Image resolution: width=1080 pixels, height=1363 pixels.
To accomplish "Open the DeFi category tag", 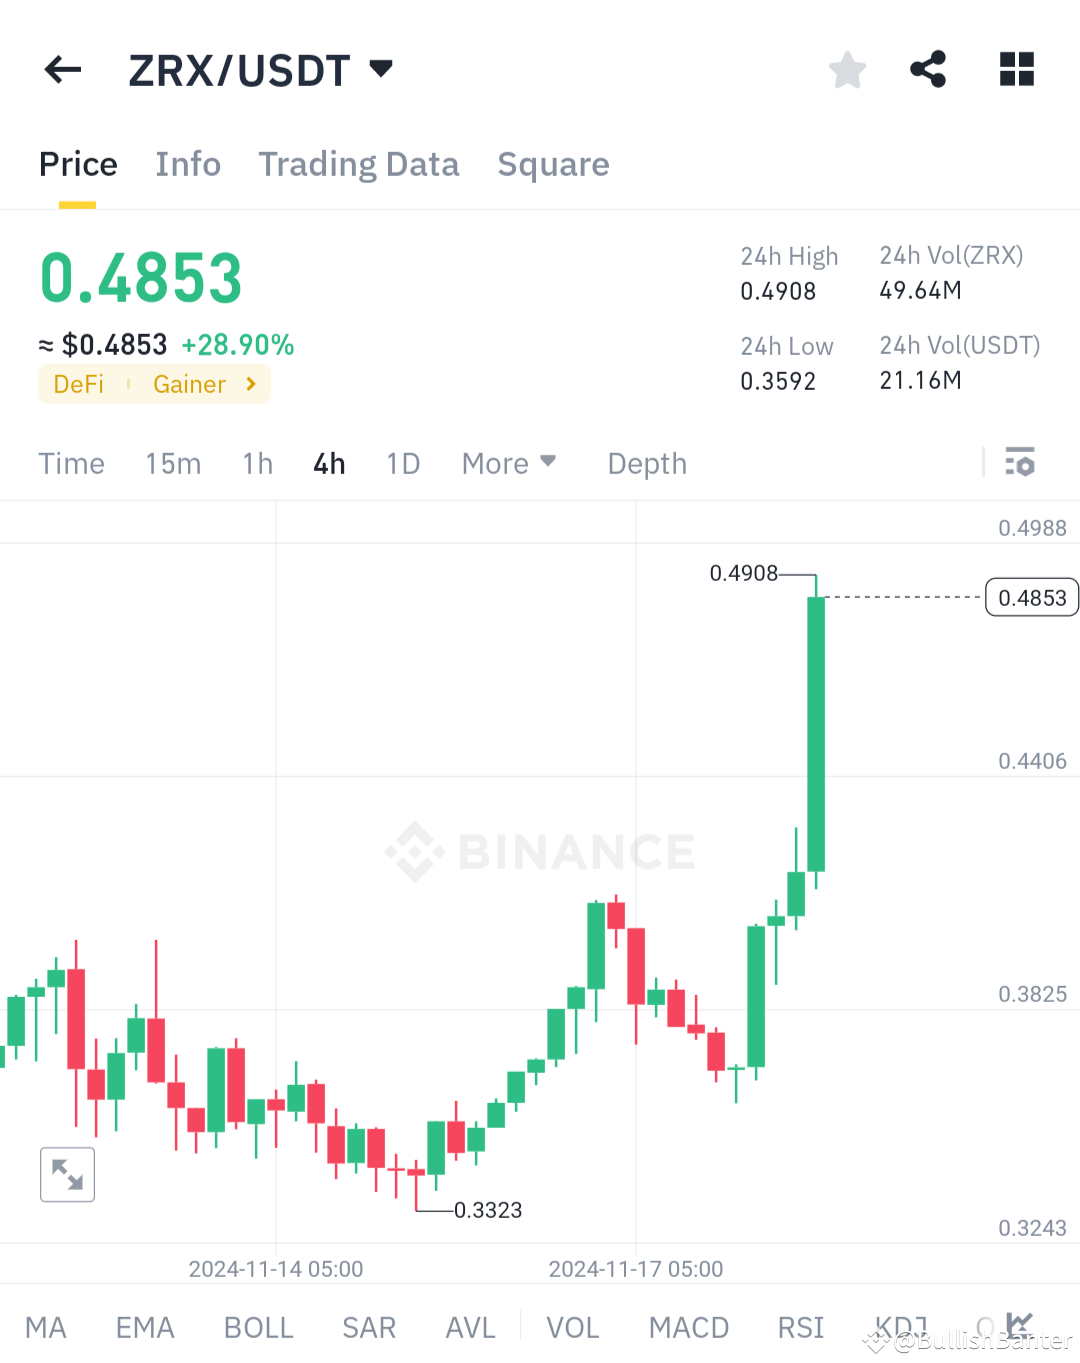I will (78, 384).
